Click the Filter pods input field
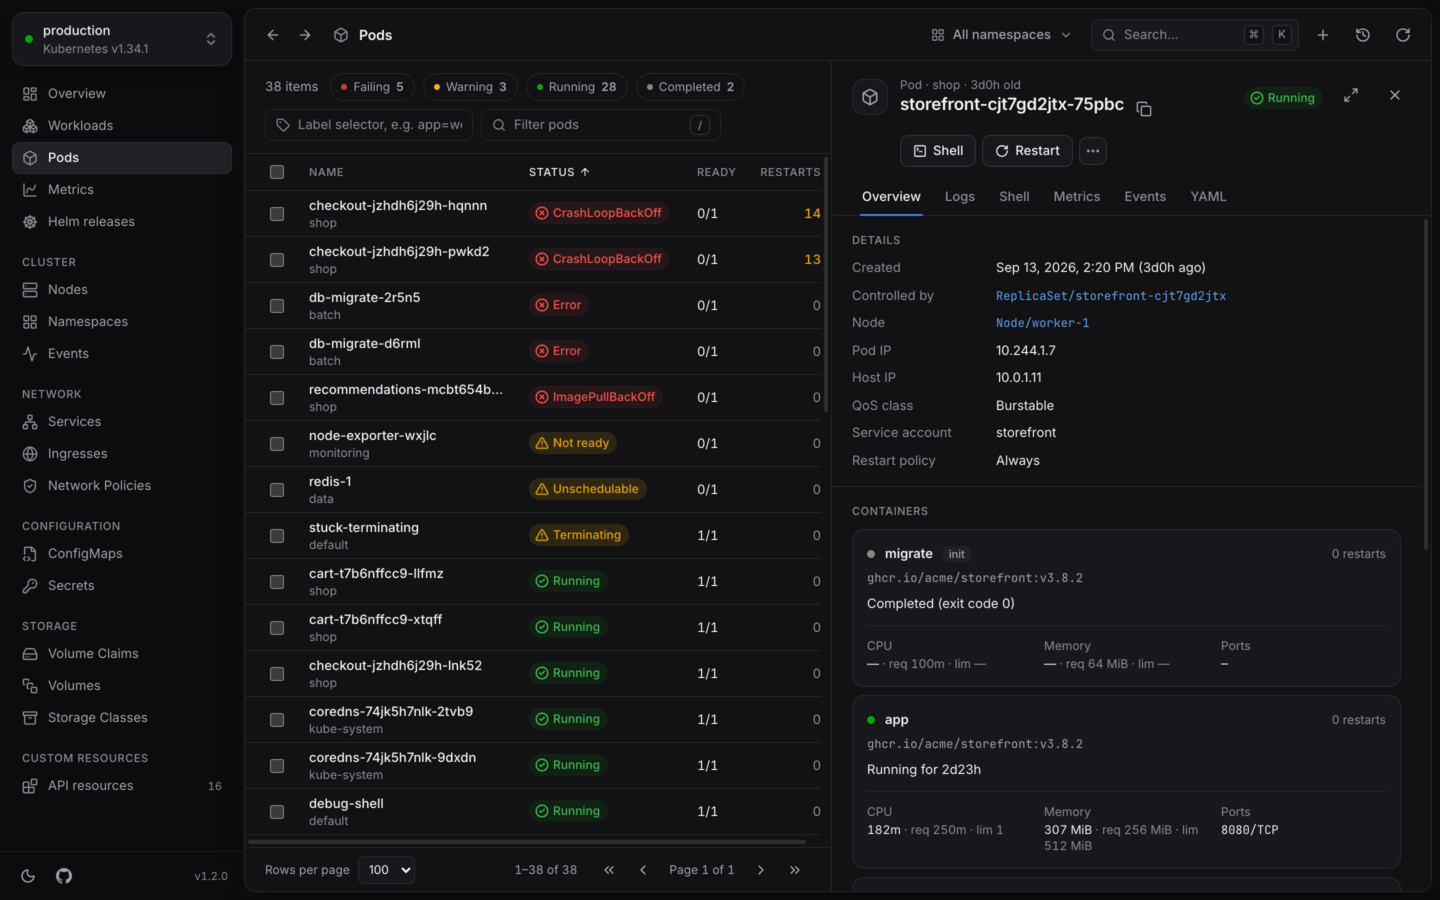This screenshot has width=1440, height=900. [x=601, y=125]
